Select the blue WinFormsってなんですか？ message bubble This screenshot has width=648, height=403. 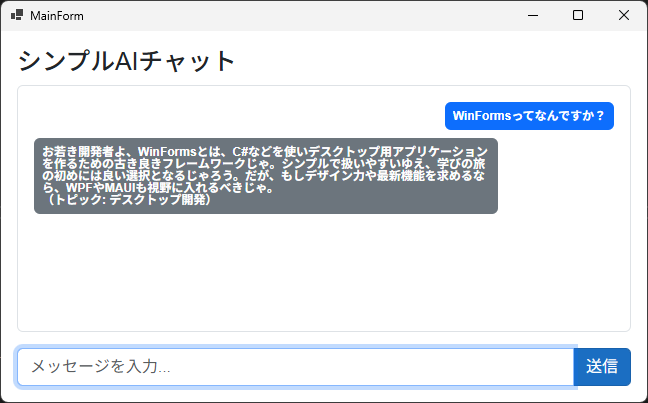[529, 116]
